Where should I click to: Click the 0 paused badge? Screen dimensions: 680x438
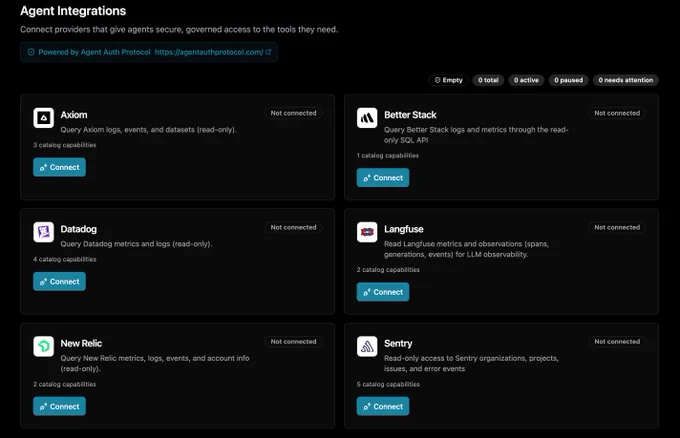click(569, 80)
